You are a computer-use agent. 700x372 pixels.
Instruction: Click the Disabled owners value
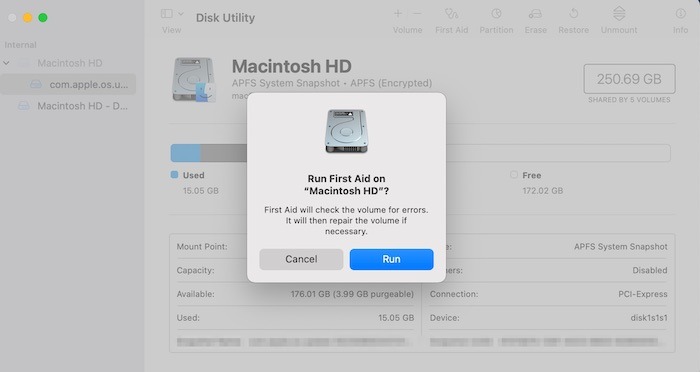650,270
